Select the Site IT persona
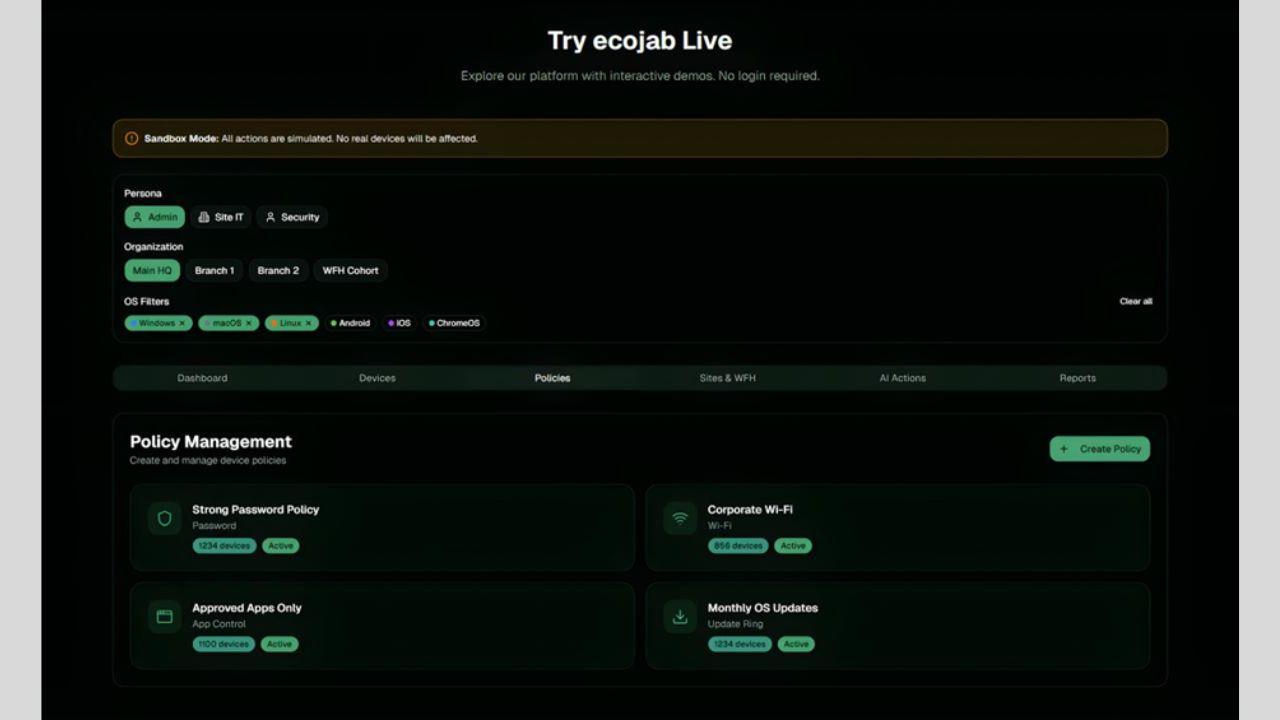The height and width of the screenshot is (720, 1280). [x=221, y=217]
